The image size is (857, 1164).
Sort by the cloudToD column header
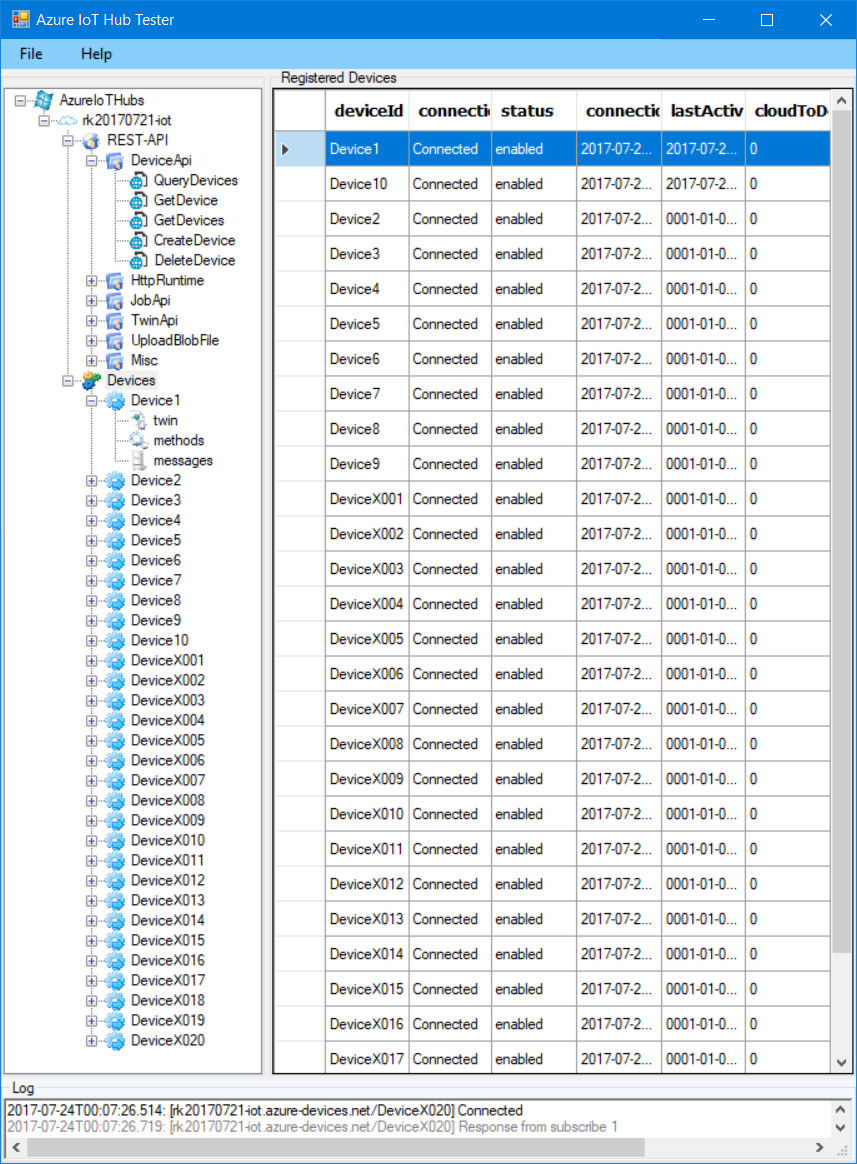point(788,111)
